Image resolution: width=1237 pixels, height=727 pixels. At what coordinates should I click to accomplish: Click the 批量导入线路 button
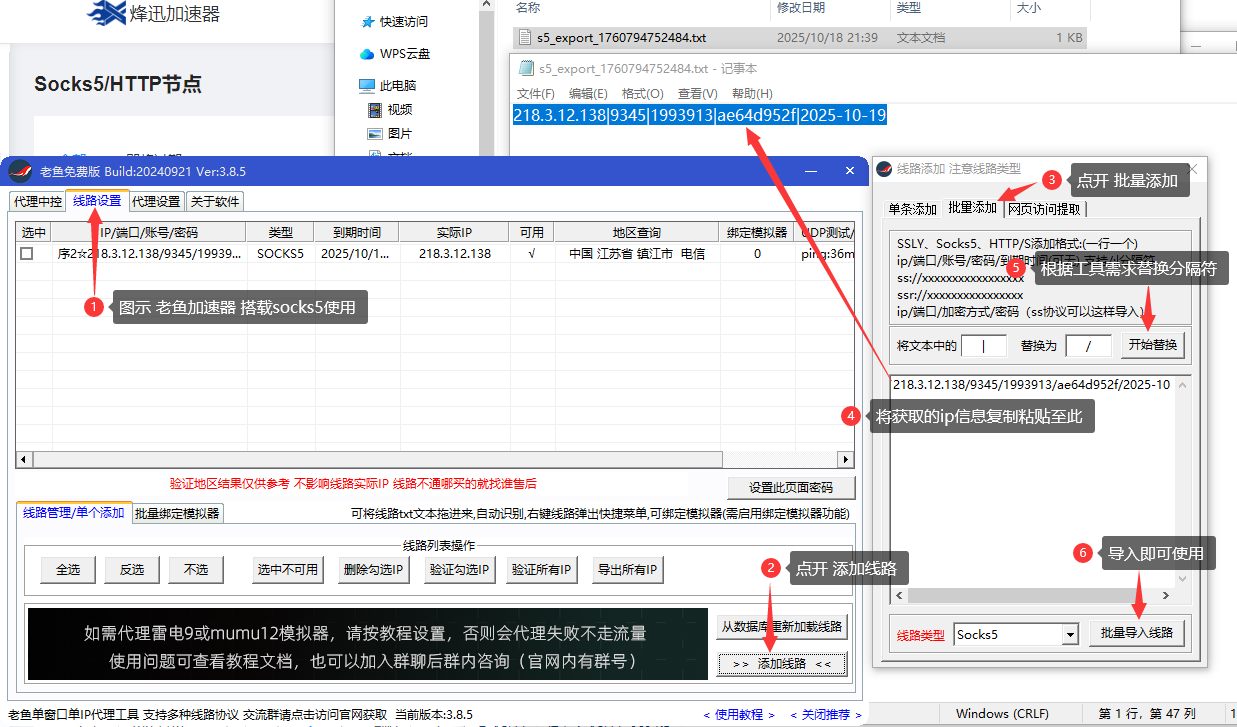tap(1136, 633)
